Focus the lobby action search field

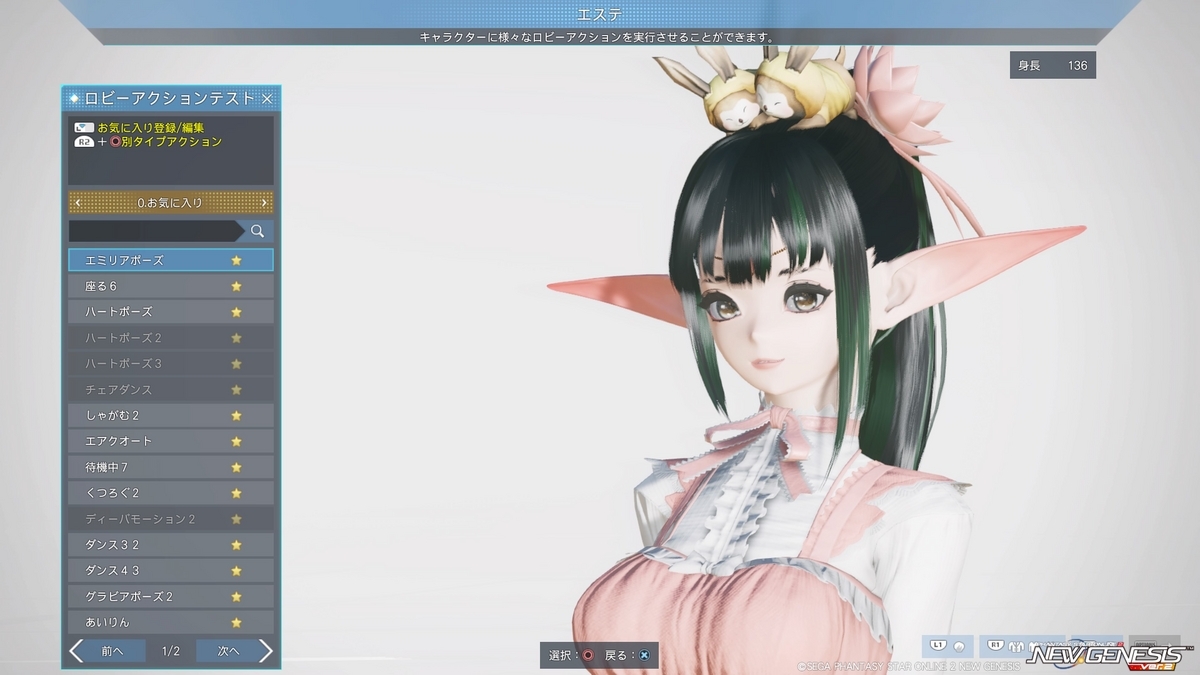coord(155,231)
